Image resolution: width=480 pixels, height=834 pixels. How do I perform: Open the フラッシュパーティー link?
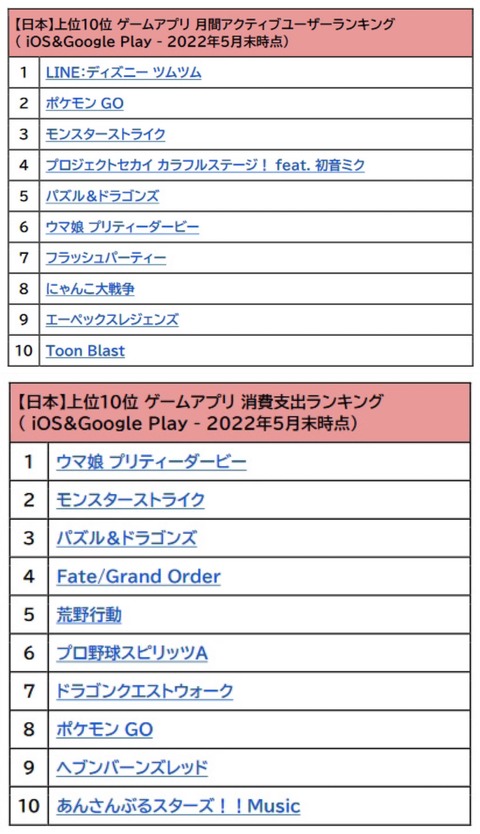[106, 258]
